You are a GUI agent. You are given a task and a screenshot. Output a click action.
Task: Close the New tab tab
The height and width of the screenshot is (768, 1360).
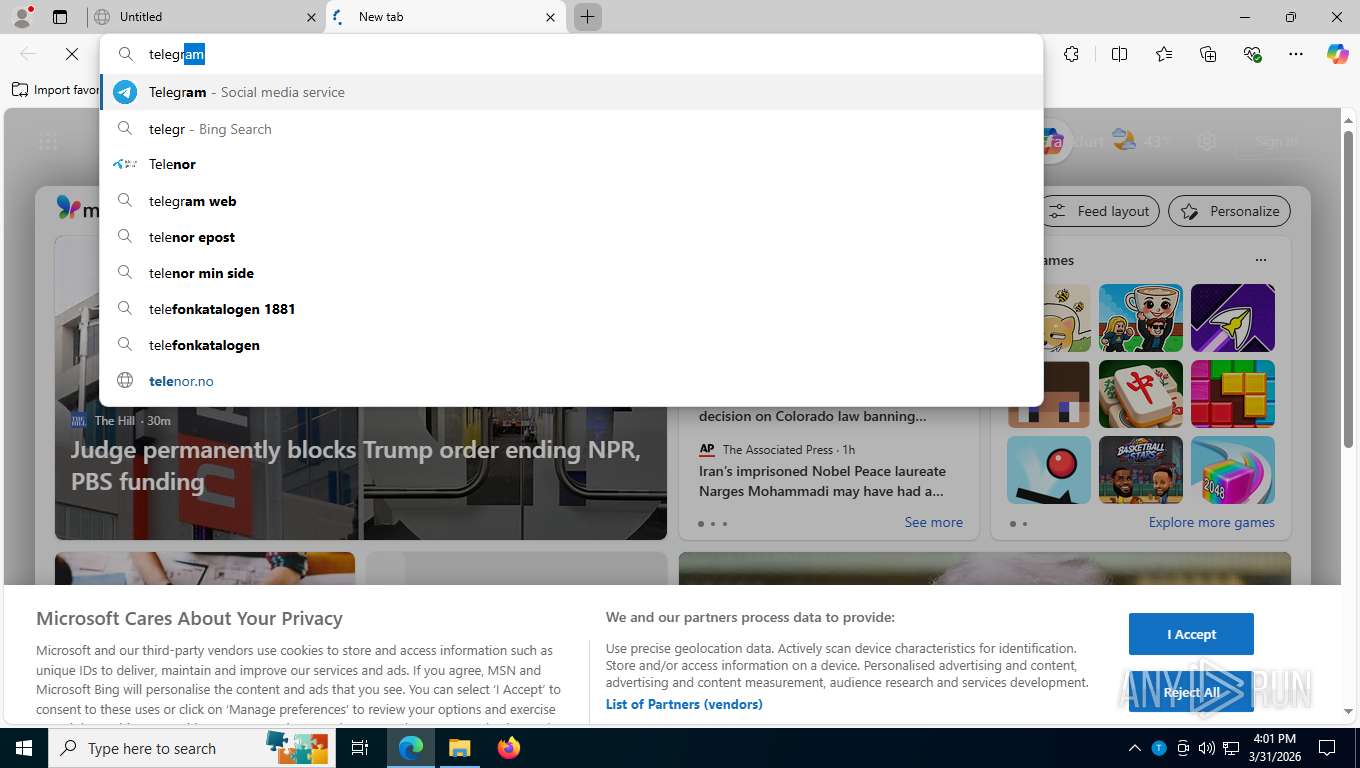point(550,17)
